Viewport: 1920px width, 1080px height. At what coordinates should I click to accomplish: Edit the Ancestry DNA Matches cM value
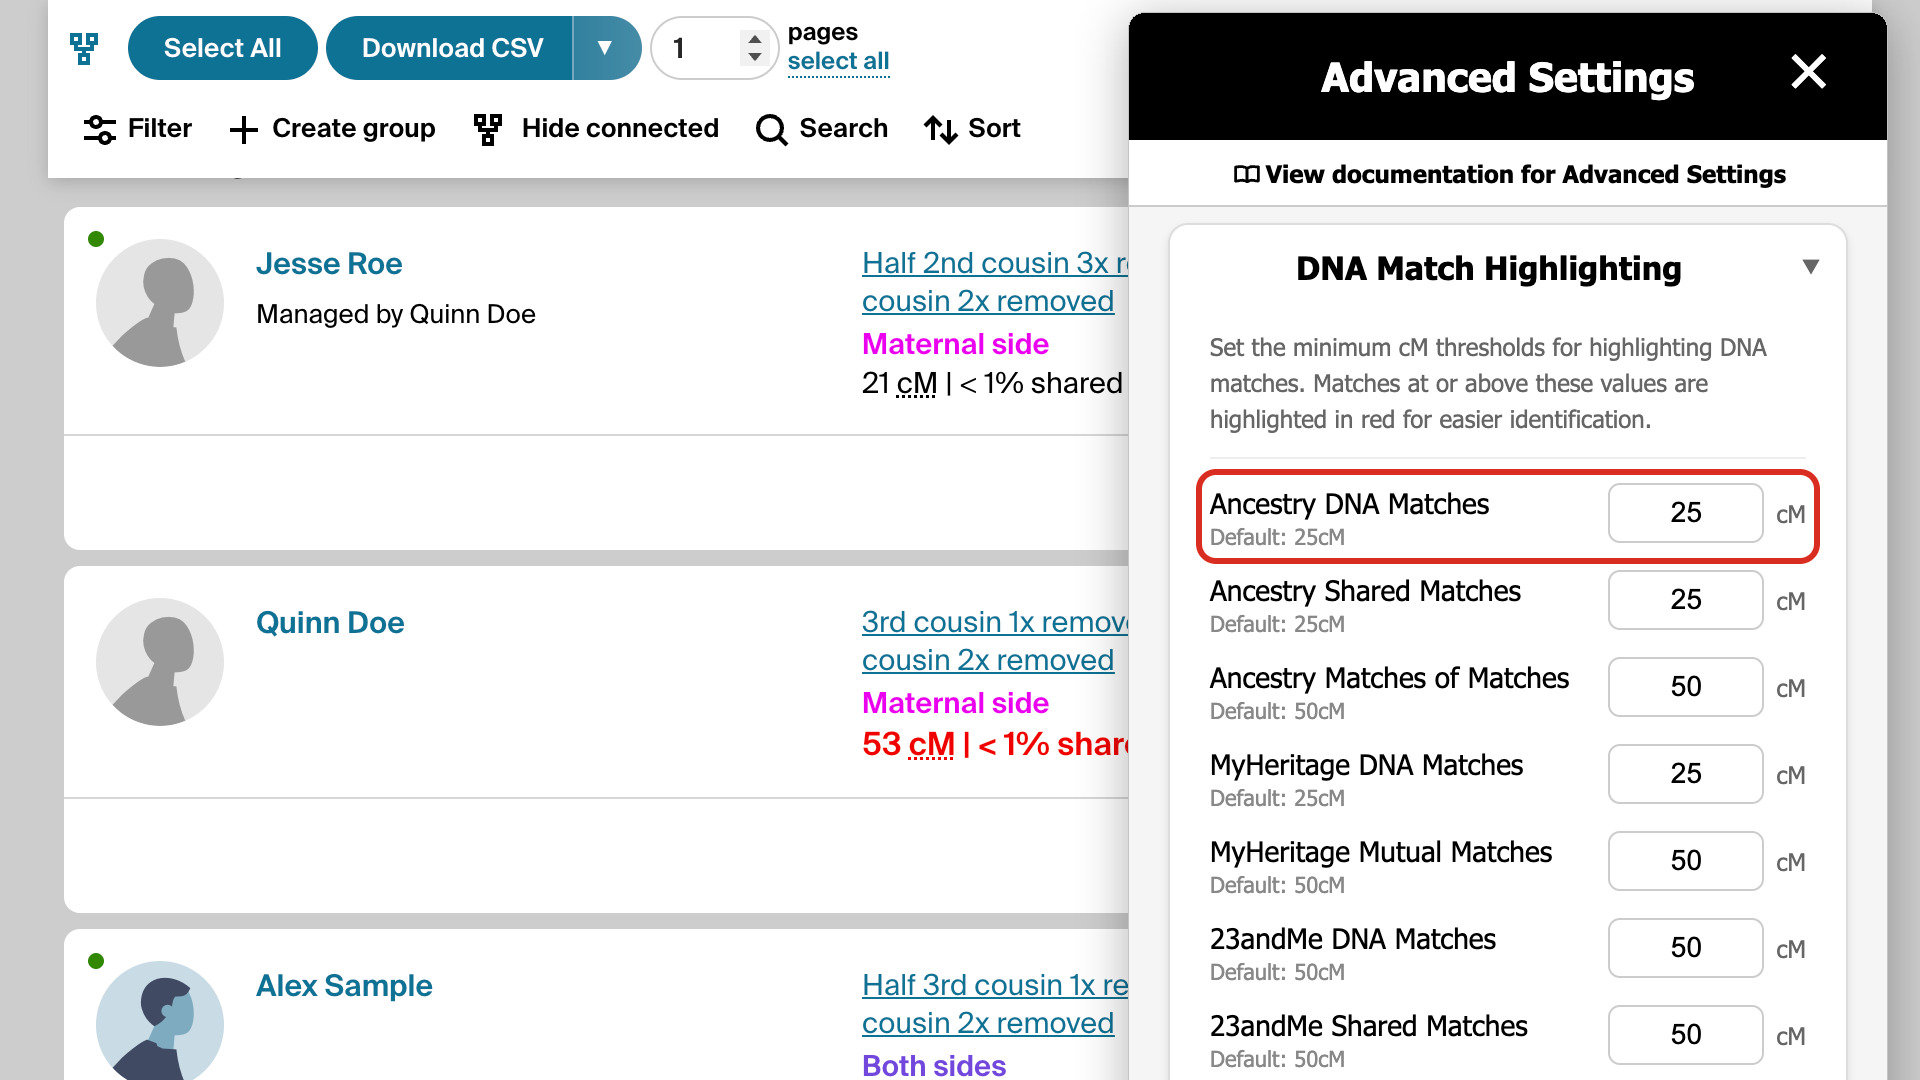(1685, 513)
